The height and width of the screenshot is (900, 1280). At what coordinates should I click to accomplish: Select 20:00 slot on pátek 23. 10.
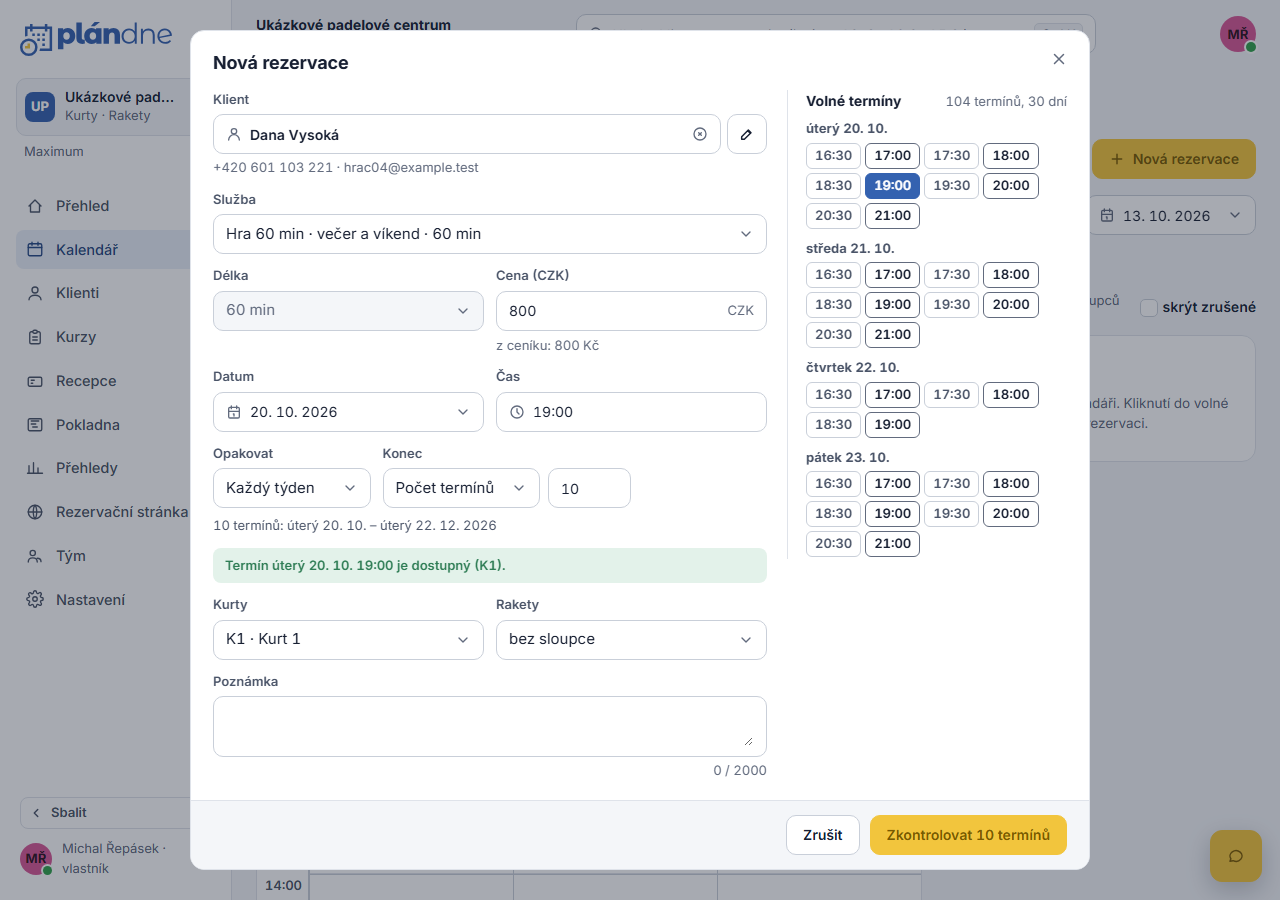click(1011, 513)
